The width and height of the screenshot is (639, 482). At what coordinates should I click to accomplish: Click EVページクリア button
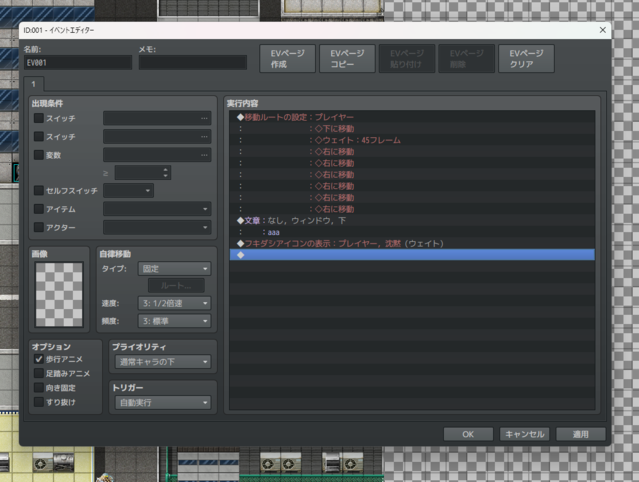(526, 59)
